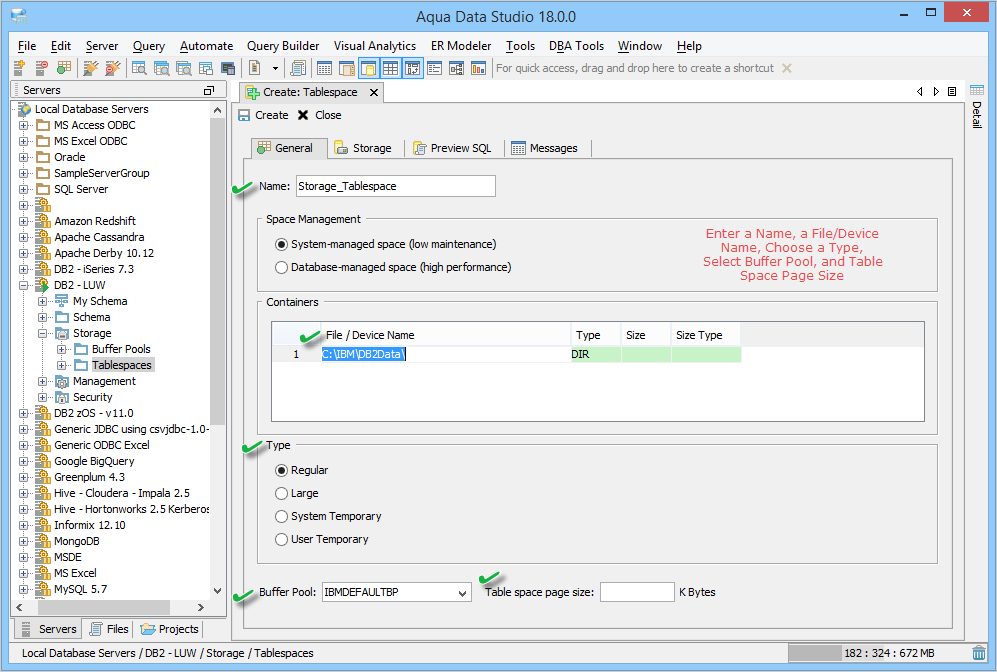Switch to the Files panel tab
The width and height of the screenshot is (997, 672).
click(x=109, y=629)
